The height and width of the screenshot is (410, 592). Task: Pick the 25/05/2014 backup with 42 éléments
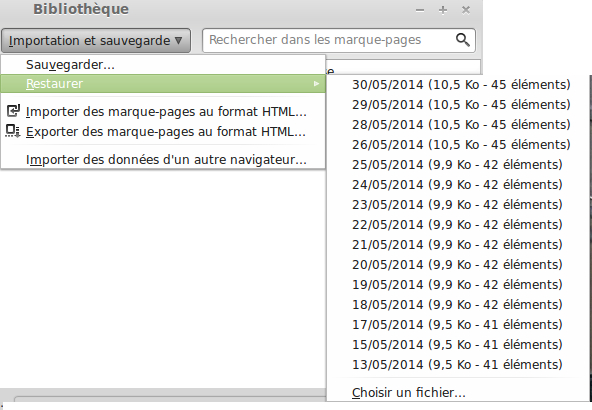pos(457,165)
